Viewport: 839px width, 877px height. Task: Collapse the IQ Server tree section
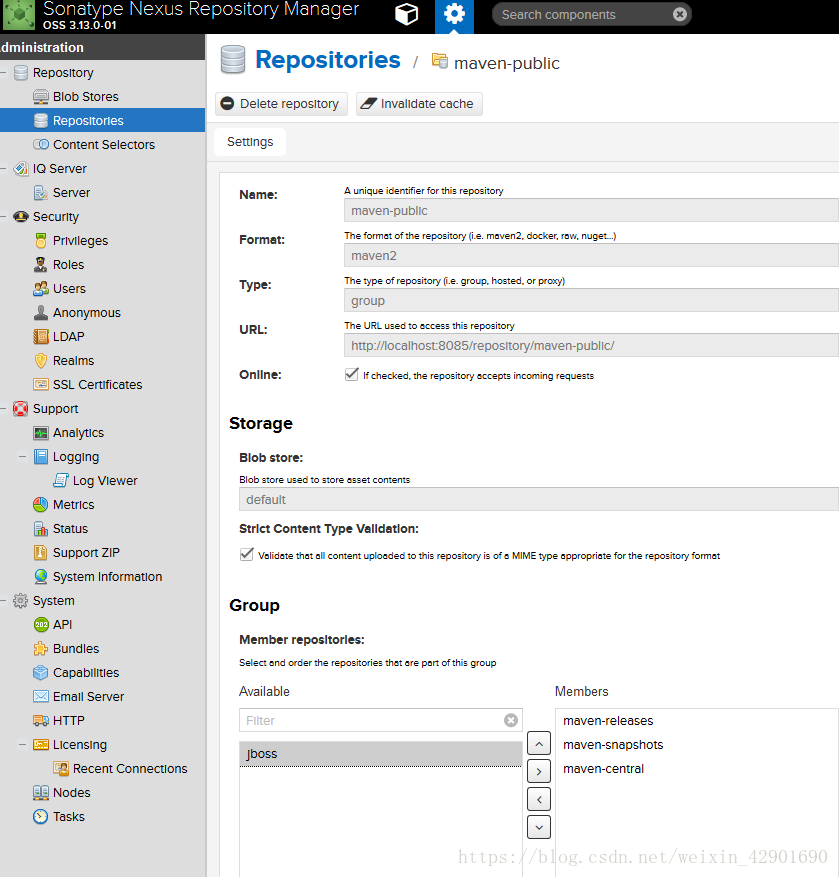(x=3, y=168)
